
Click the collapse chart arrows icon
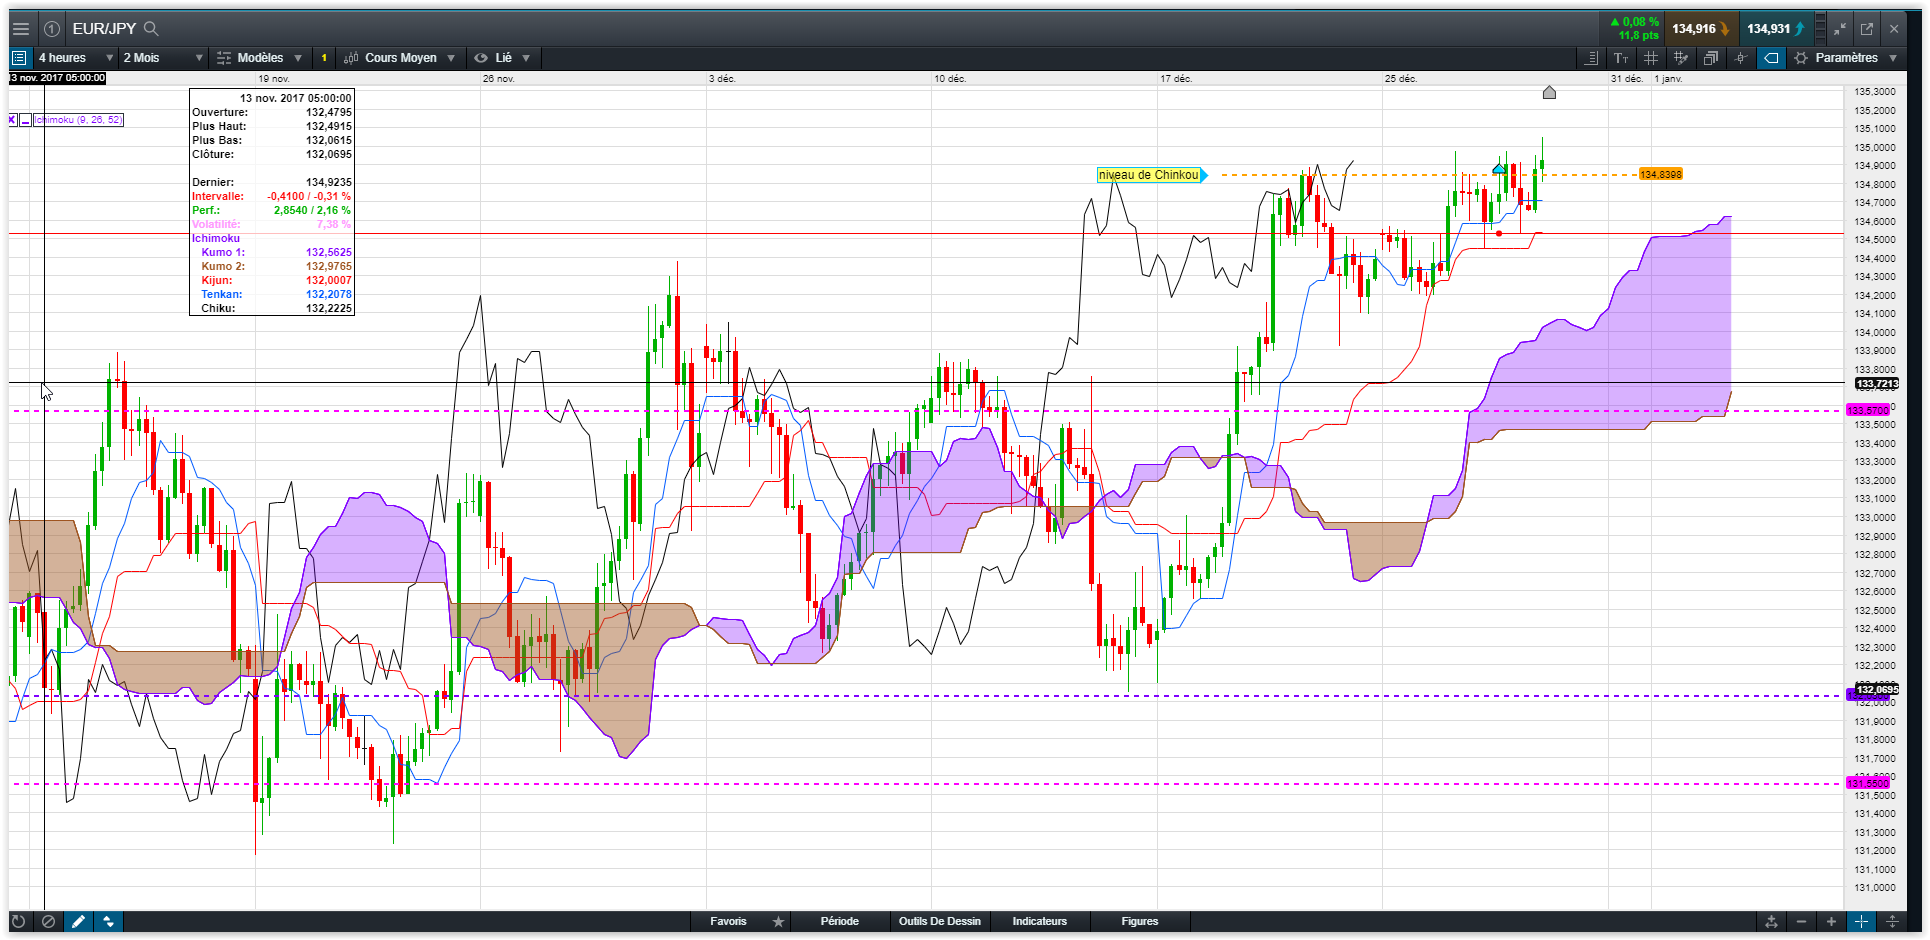(x=1840, y=29)
